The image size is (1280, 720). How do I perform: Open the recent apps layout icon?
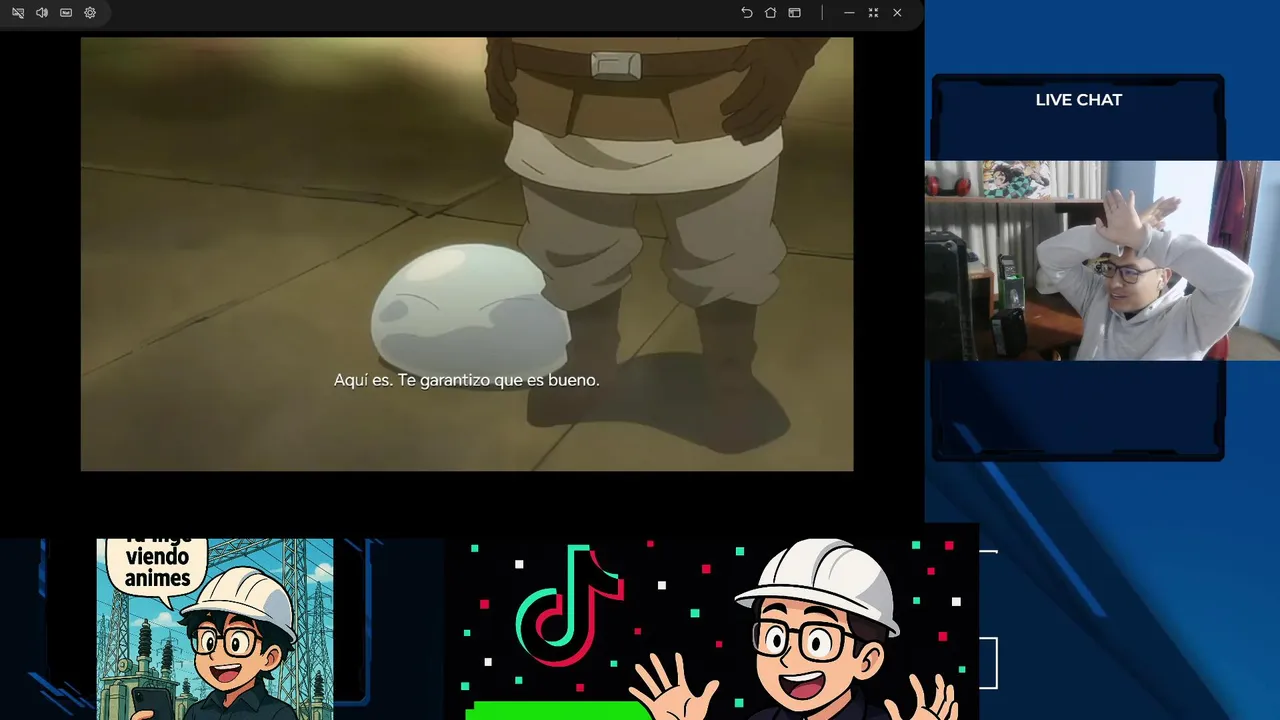click(794, 13)
